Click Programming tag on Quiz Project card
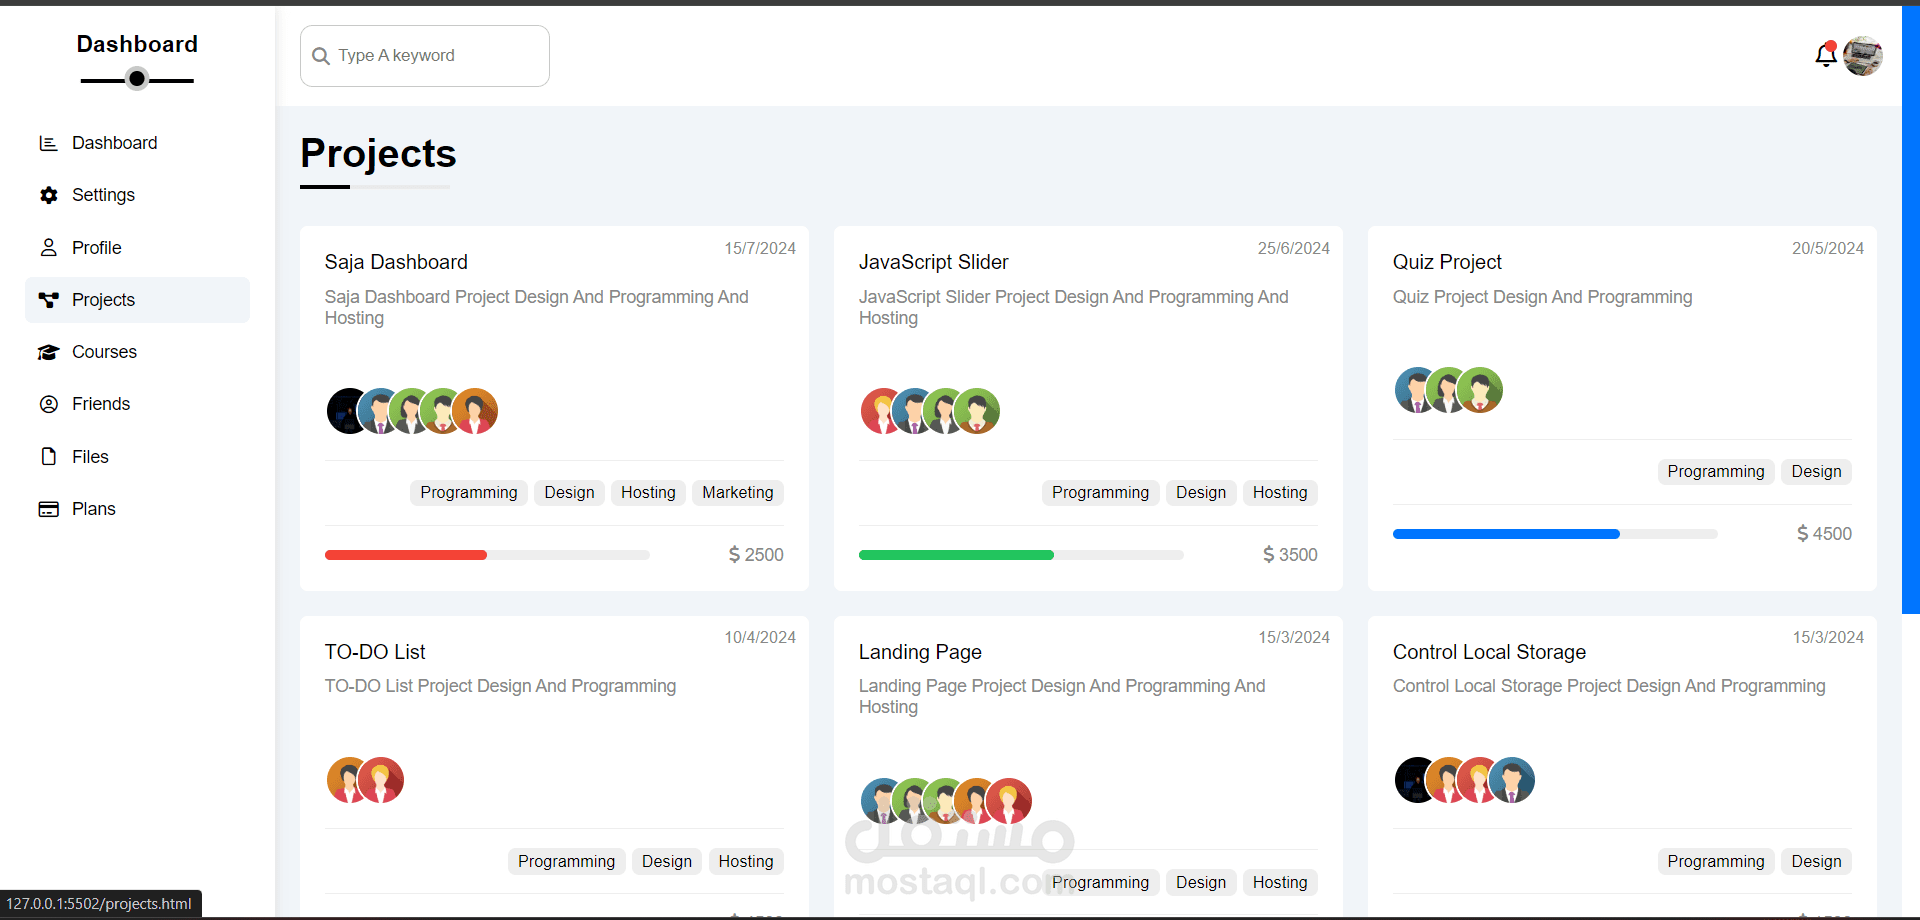This screenshot has width=1920, height=920. click(x=1715, y=471)
